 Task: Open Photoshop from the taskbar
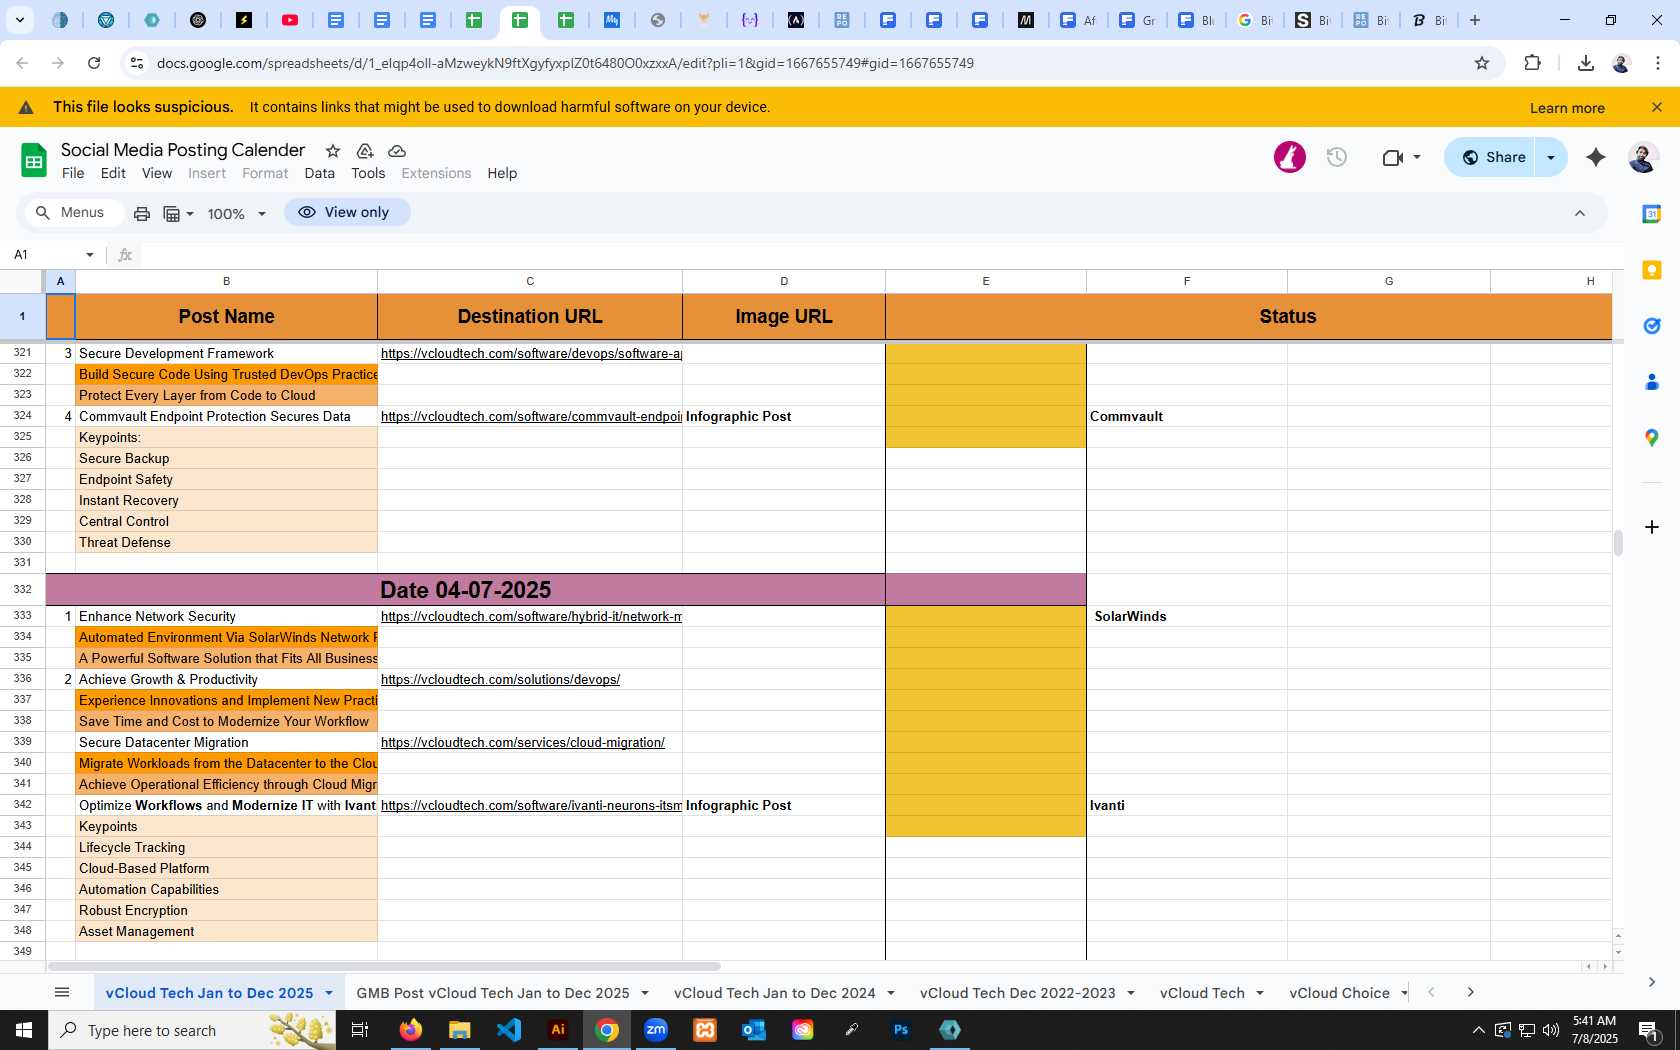click(x=901, y=1030)
